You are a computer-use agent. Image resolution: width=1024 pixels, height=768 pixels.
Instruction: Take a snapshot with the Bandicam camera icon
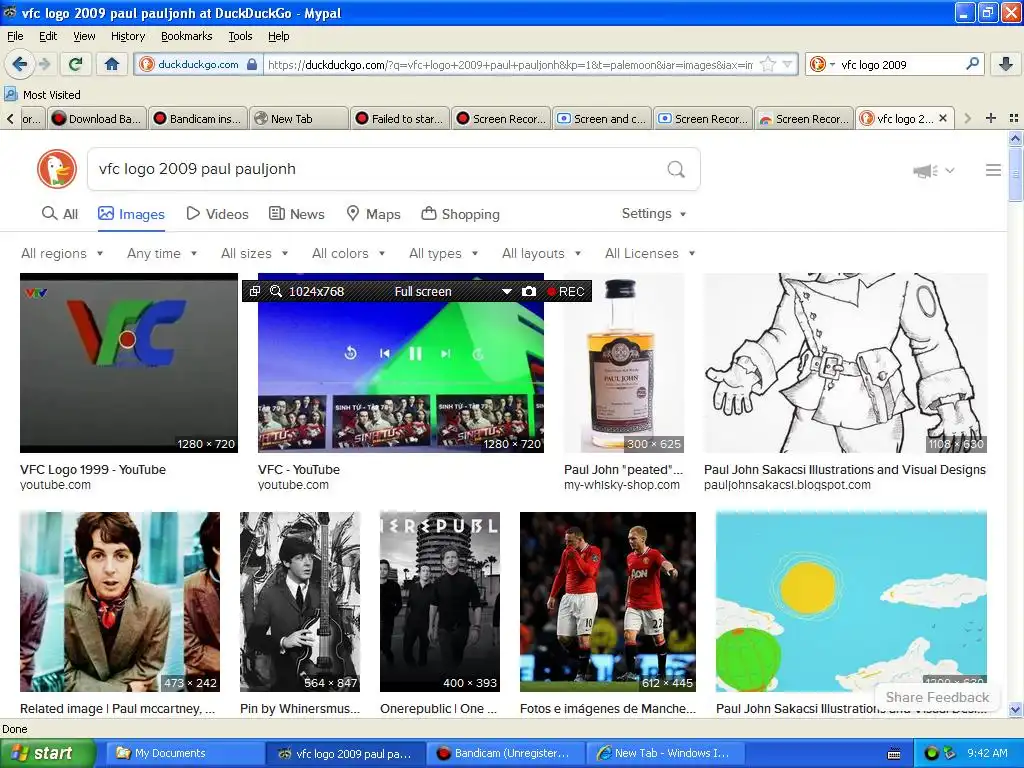pos(528,291)
